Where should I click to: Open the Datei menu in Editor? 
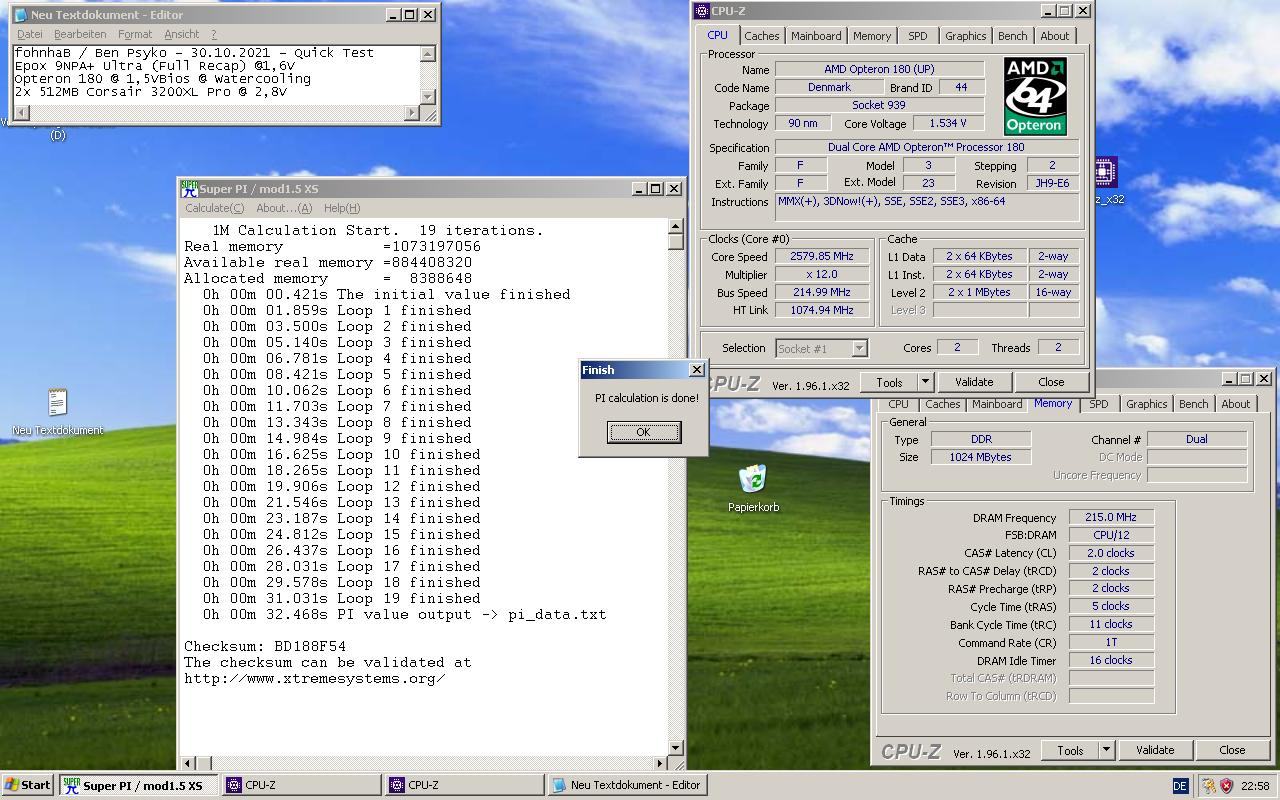pos(30,34)
